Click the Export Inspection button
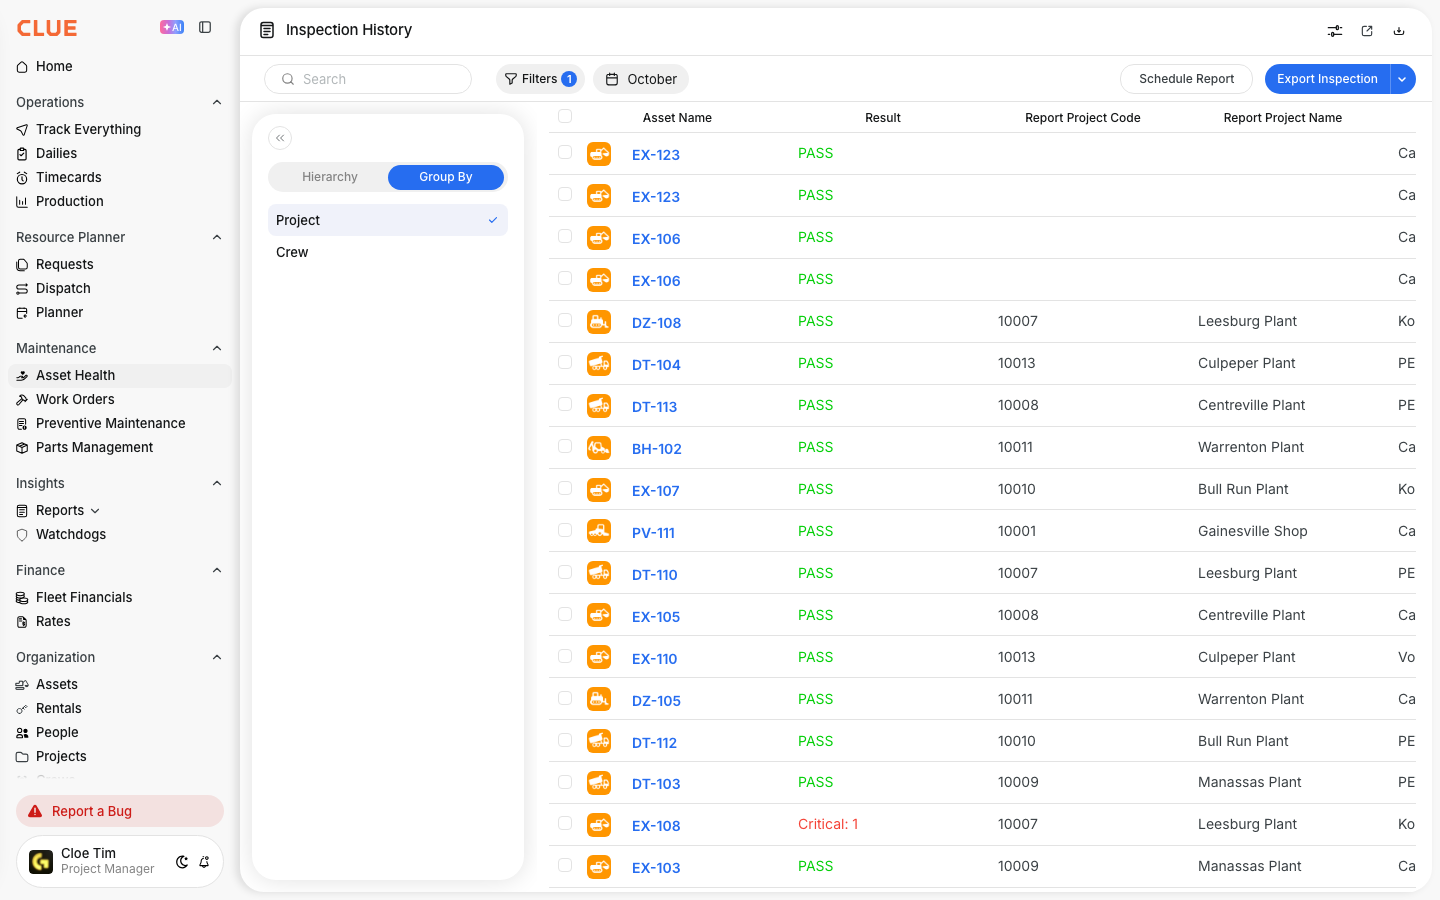This screenshot has height=900, width=1440. tap(1327, 79)
